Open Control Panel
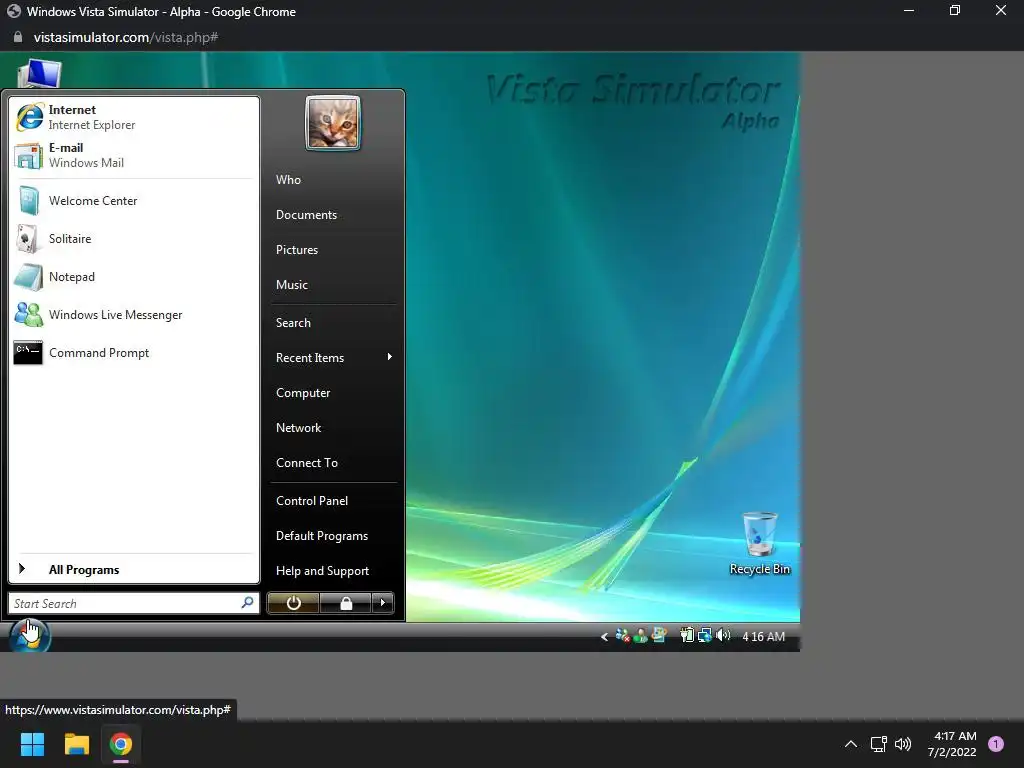This screenshot has width=1024, height=768. (x=333, y=500)
